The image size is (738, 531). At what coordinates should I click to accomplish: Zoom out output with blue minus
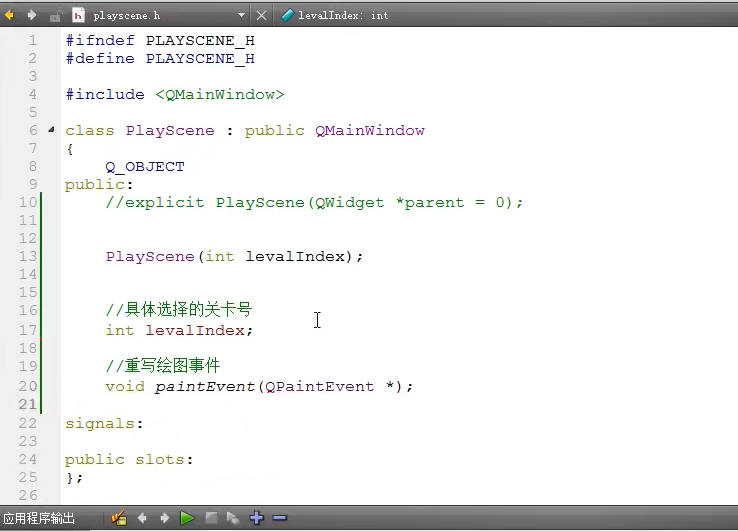(x=280, y=518)
